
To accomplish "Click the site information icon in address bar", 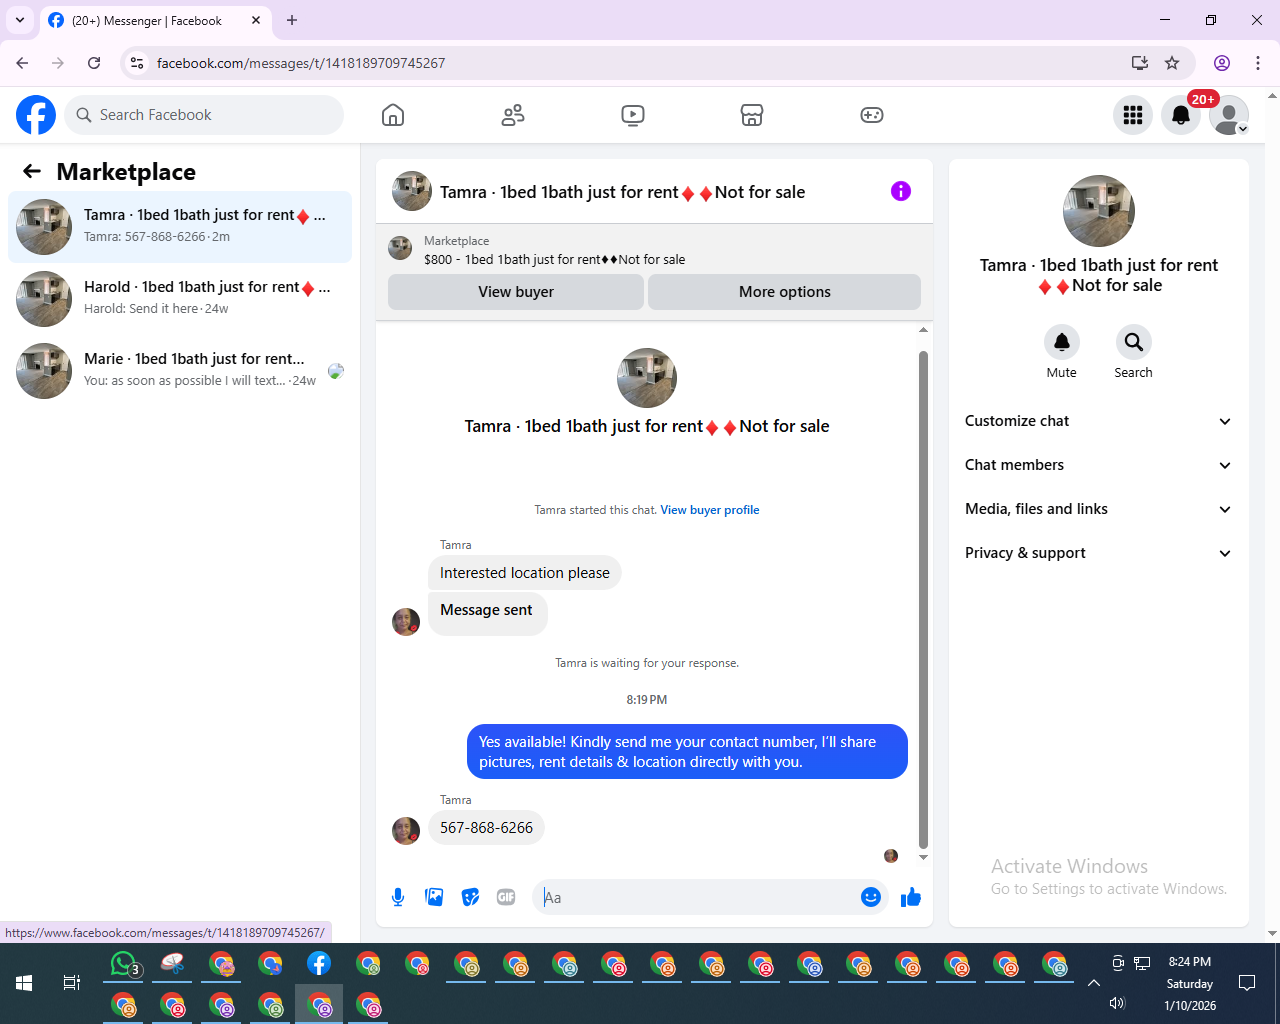I will pyautogui.click(x=138, y=63).
